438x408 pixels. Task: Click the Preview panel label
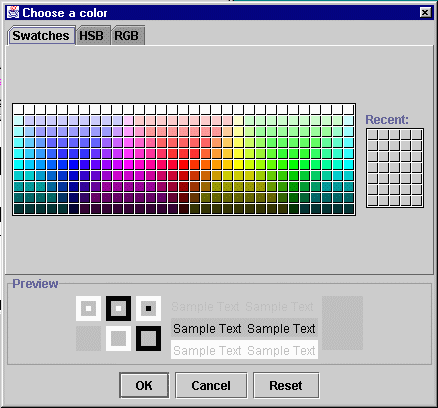(x=35, y=284)
